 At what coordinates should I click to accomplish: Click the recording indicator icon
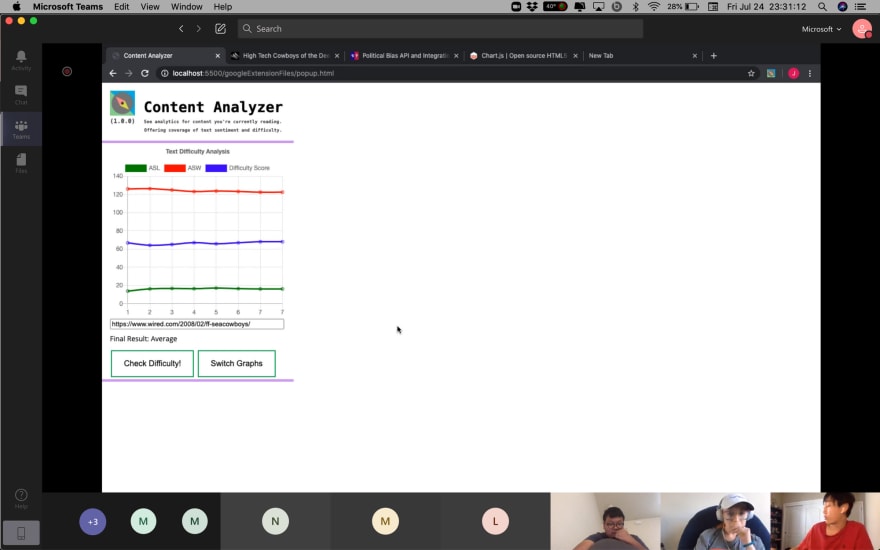tap(67, 71)
